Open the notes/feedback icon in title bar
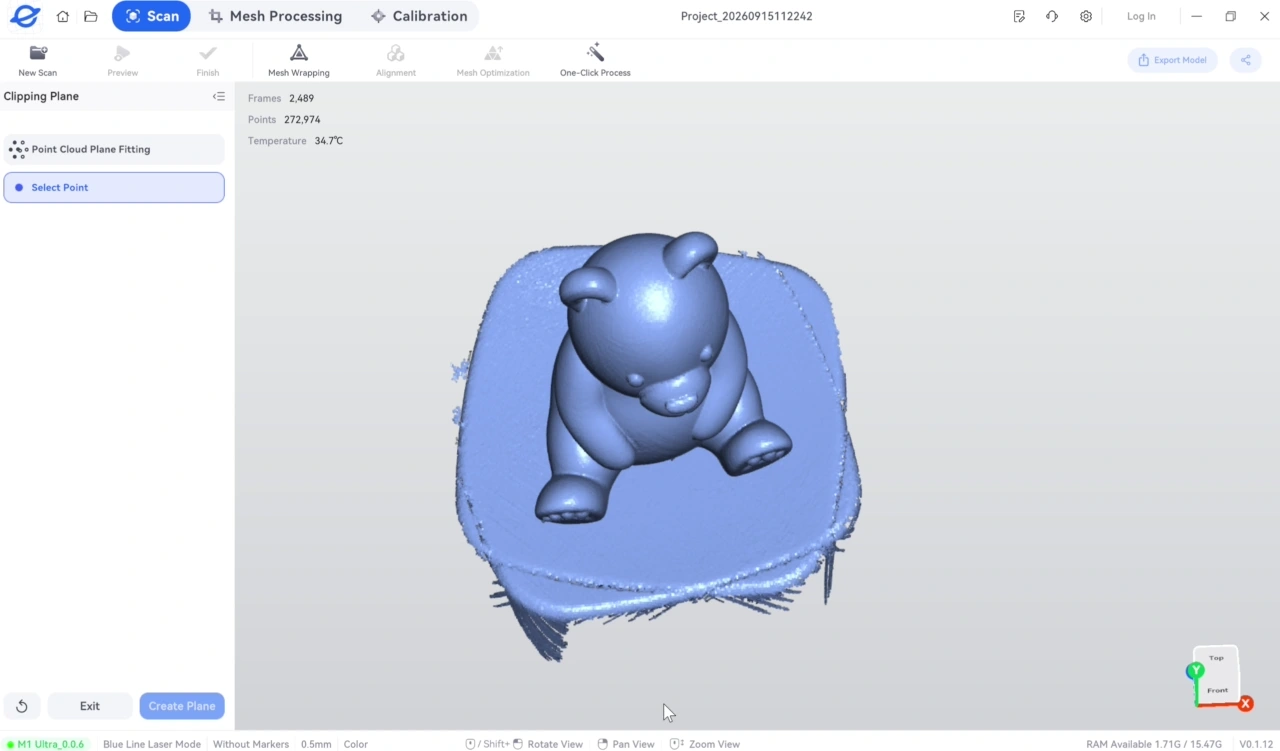This screenshot has height=751, width=1280. pyautogui.click(x=1019, y=16)
